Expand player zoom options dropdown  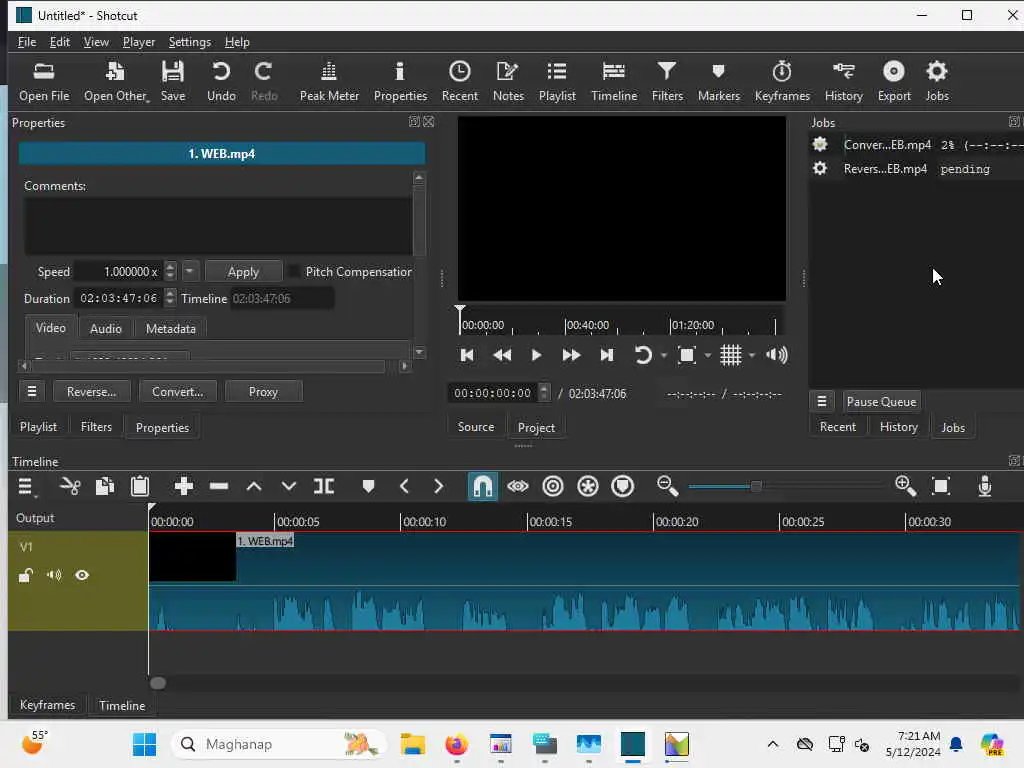point(708,355)
